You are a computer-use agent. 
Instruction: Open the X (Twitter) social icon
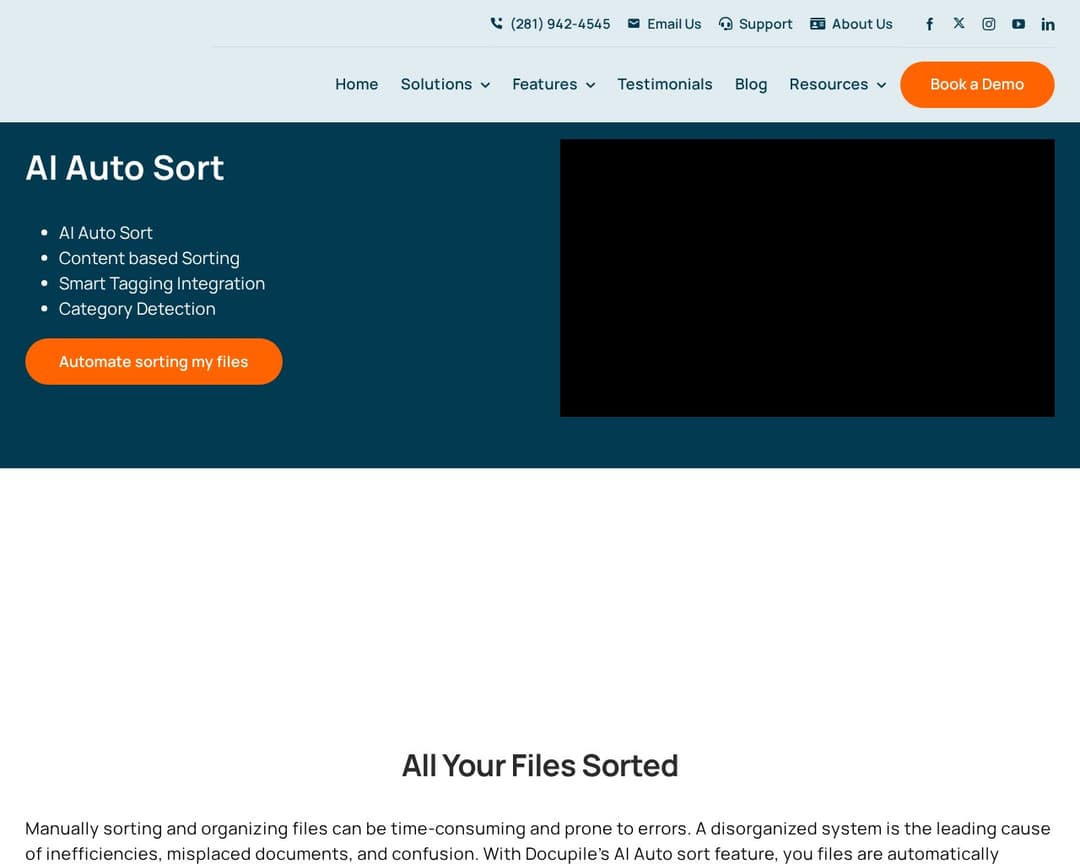(x=959, y=23)
